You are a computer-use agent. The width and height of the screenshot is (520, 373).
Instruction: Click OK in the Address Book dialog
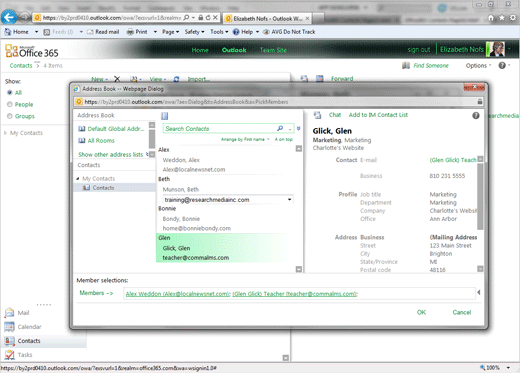tap(421, 312)
